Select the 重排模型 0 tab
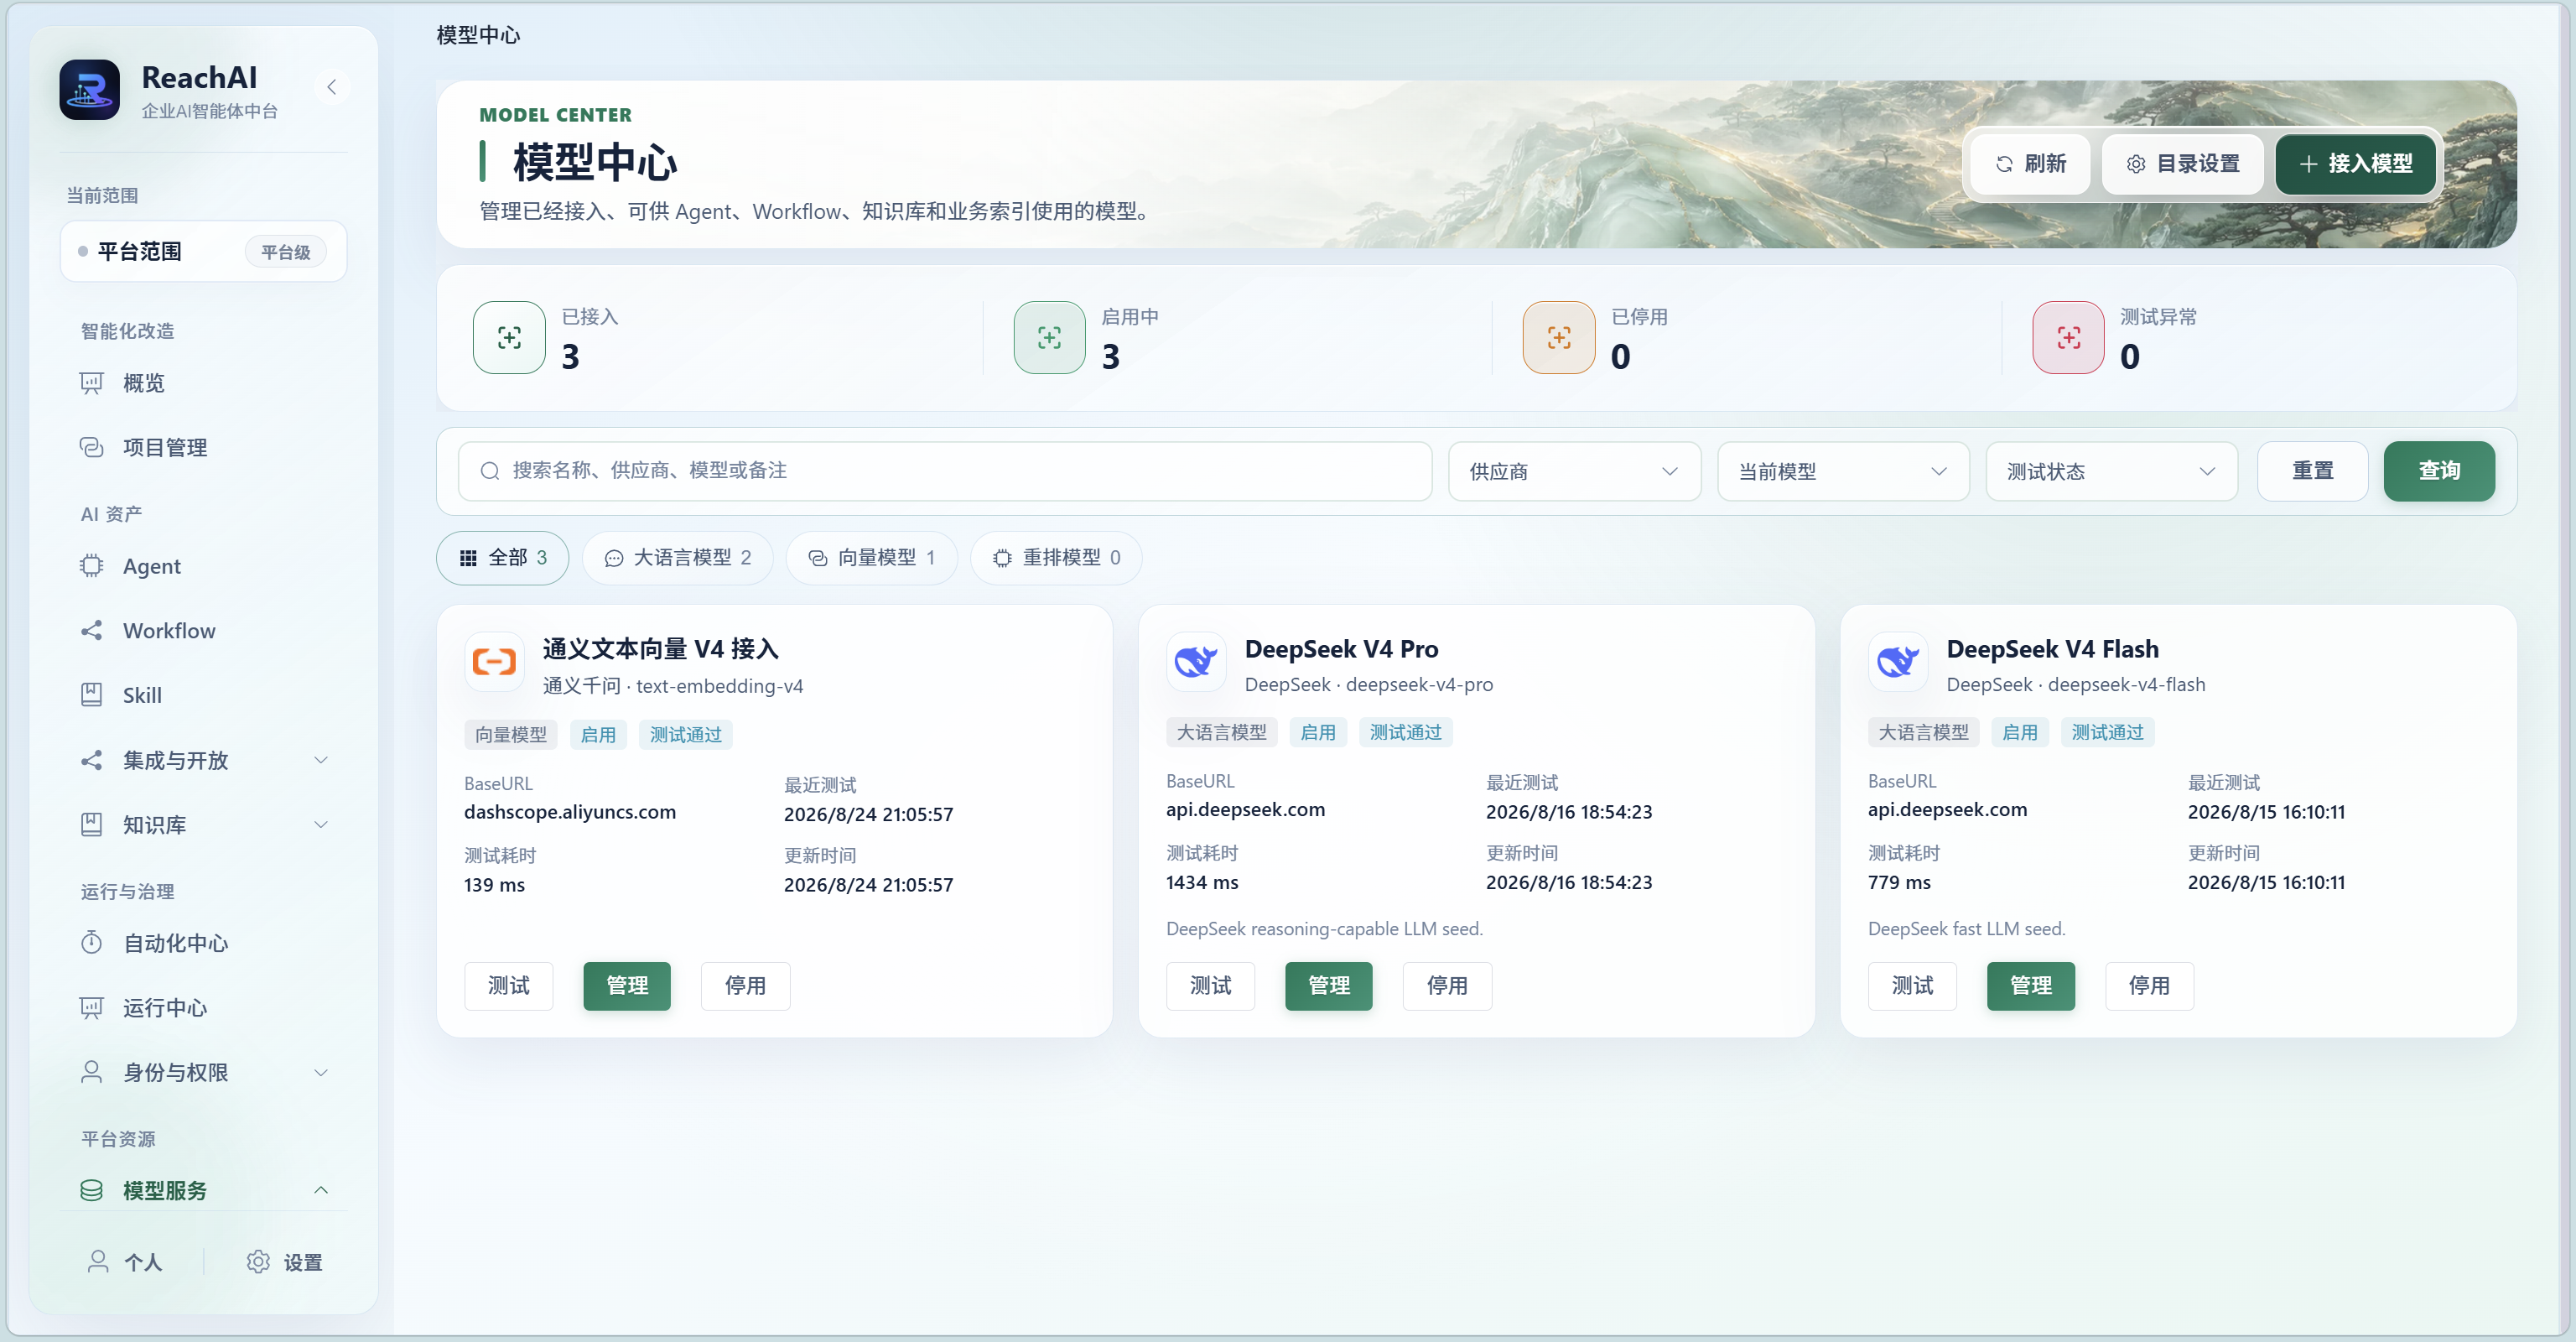The width and height of the screenshot is (2576, 1342). pos(1055,558)
